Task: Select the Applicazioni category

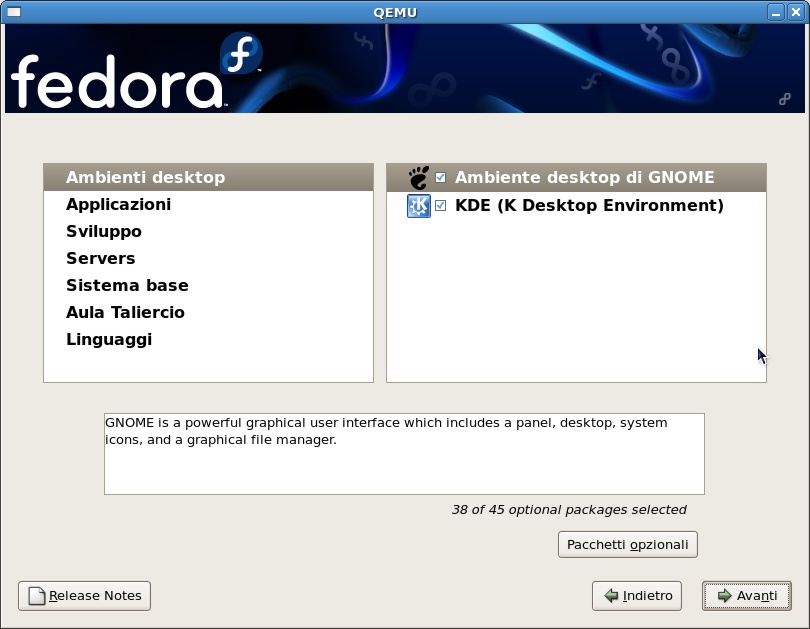Action: click(208, 205)
